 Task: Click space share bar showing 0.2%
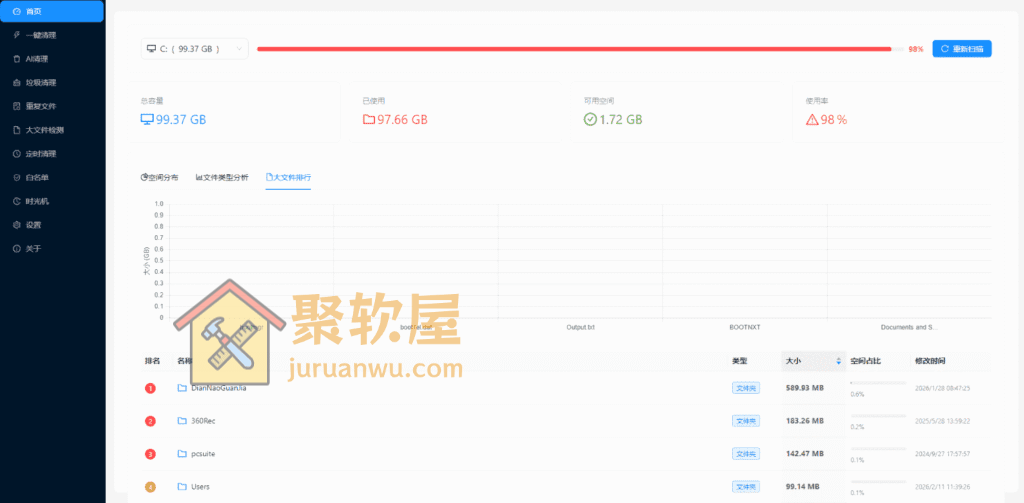[878, 415]
